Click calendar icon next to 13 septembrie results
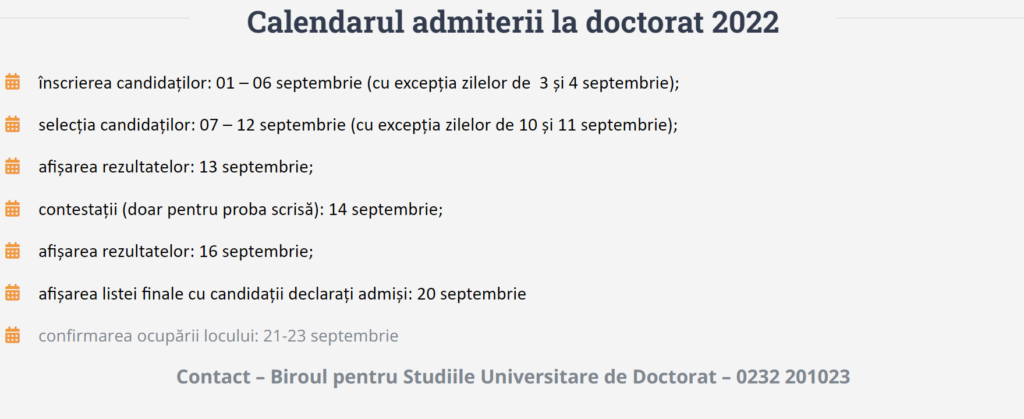This screenshot has width=1024, height=419. (12, 166)
